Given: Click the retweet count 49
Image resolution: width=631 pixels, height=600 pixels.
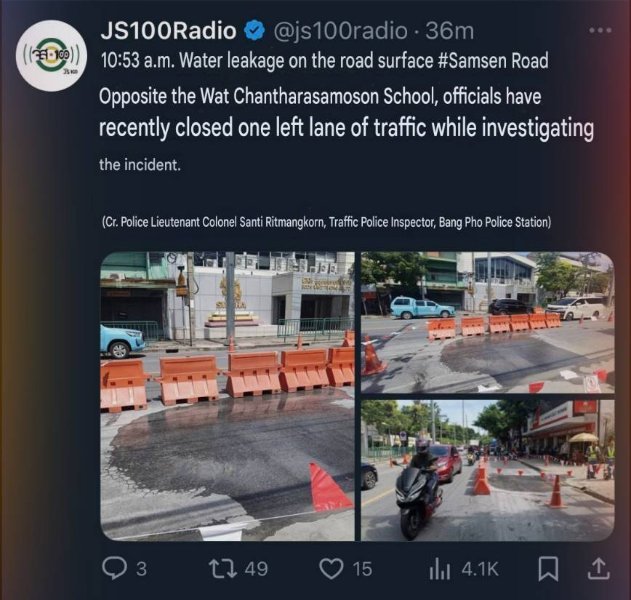Looking at the screenshot, I should click(x=256, y=569).
